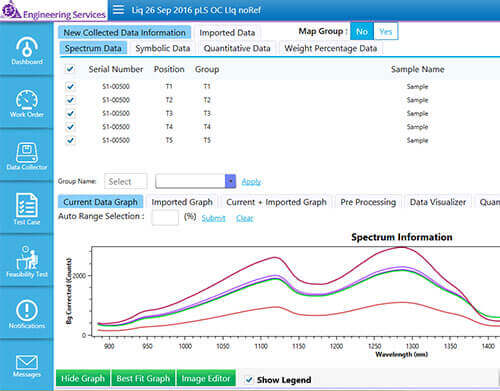Switch to the Imported Graph tab

pyautogui.click(x=182, y=202)
